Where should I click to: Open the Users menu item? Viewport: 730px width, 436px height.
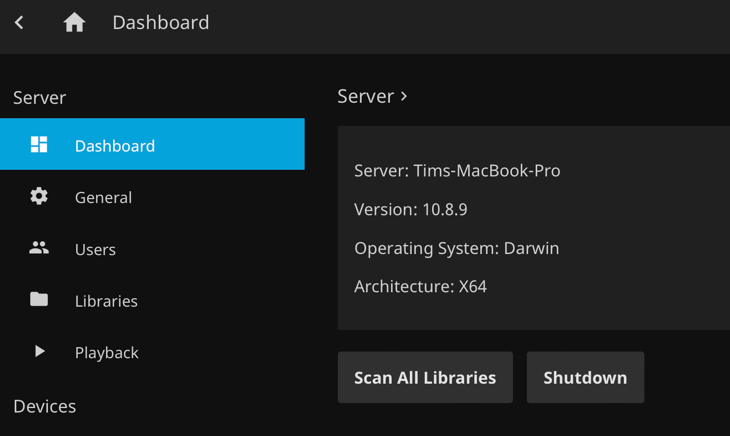(x=95, y=250)
